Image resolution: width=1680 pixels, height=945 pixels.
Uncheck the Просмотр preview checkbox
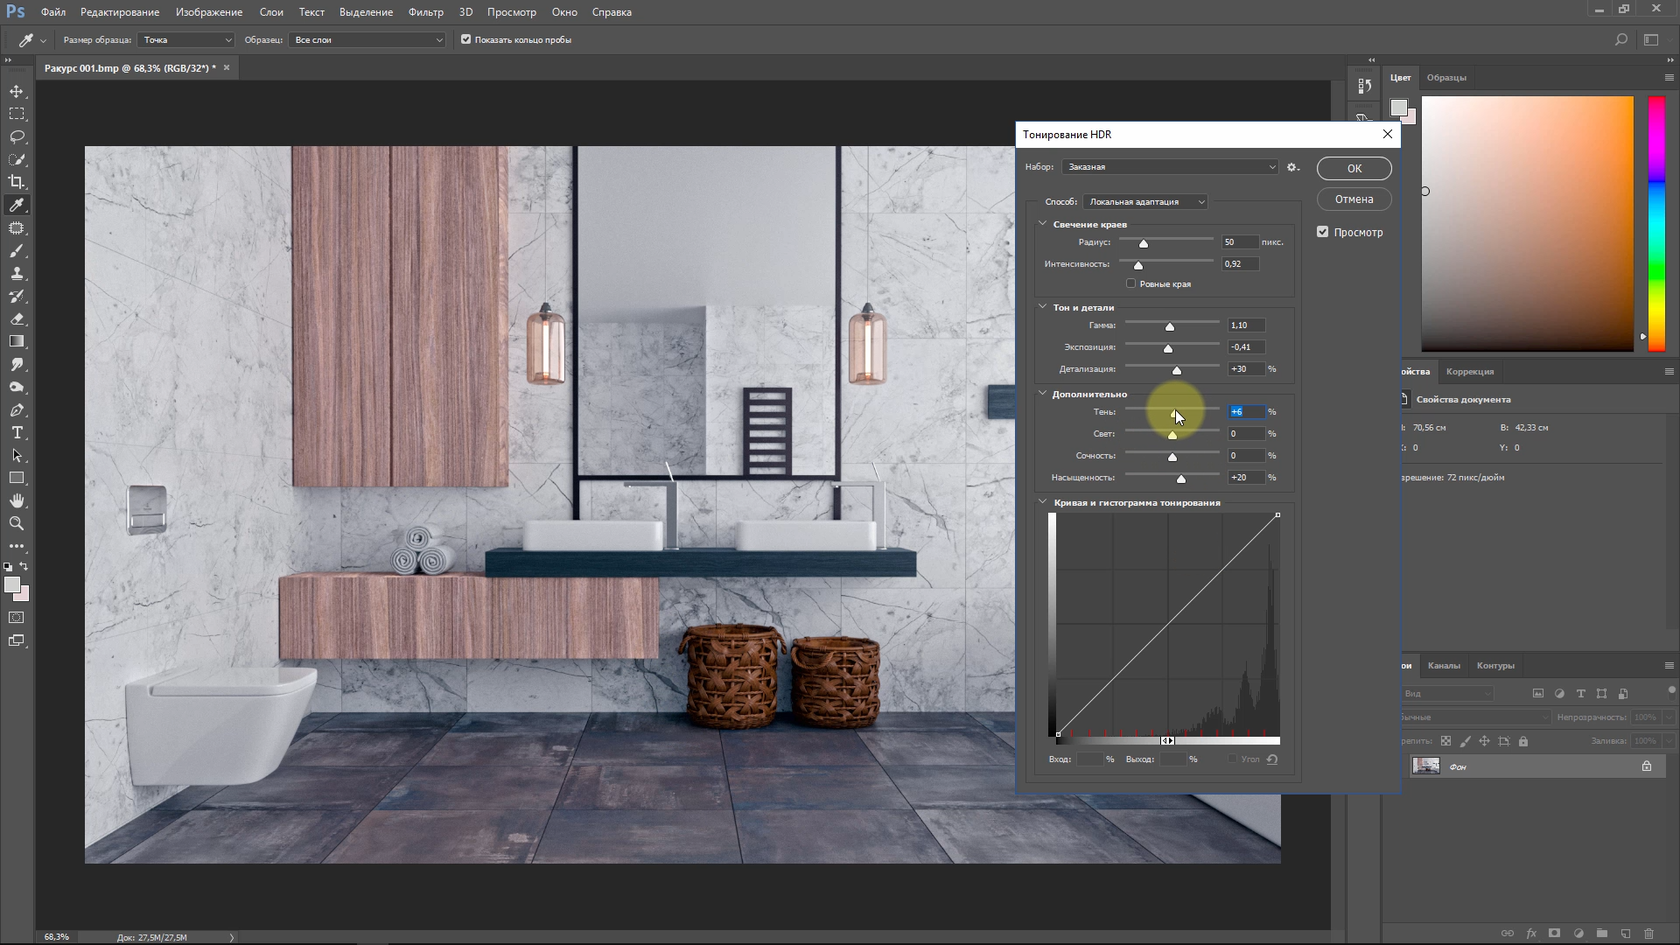click(1323, 232)
